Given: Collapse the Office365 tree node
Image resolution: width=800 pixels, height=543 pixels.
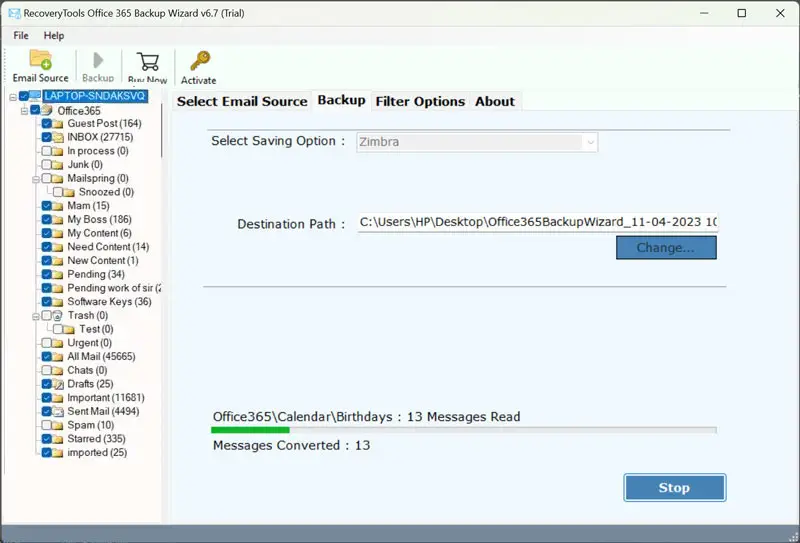Looking at the screenshot, I should 24,111.
